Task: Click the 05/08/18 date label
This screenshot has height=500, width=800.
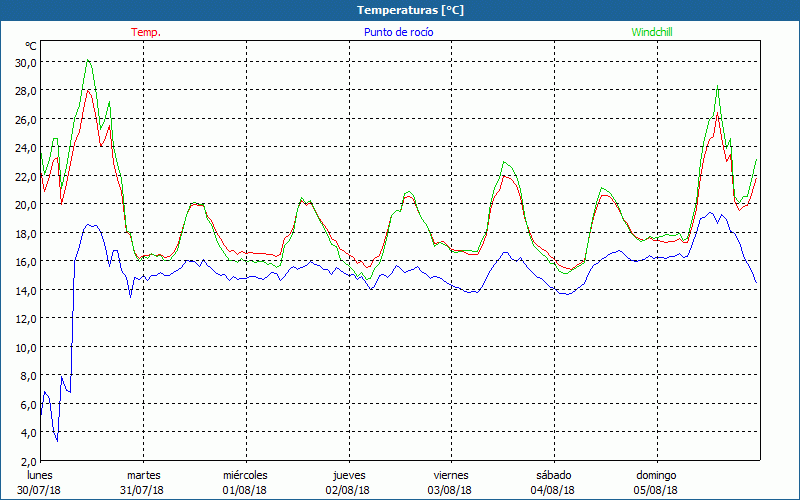Action: pos(656,490)
